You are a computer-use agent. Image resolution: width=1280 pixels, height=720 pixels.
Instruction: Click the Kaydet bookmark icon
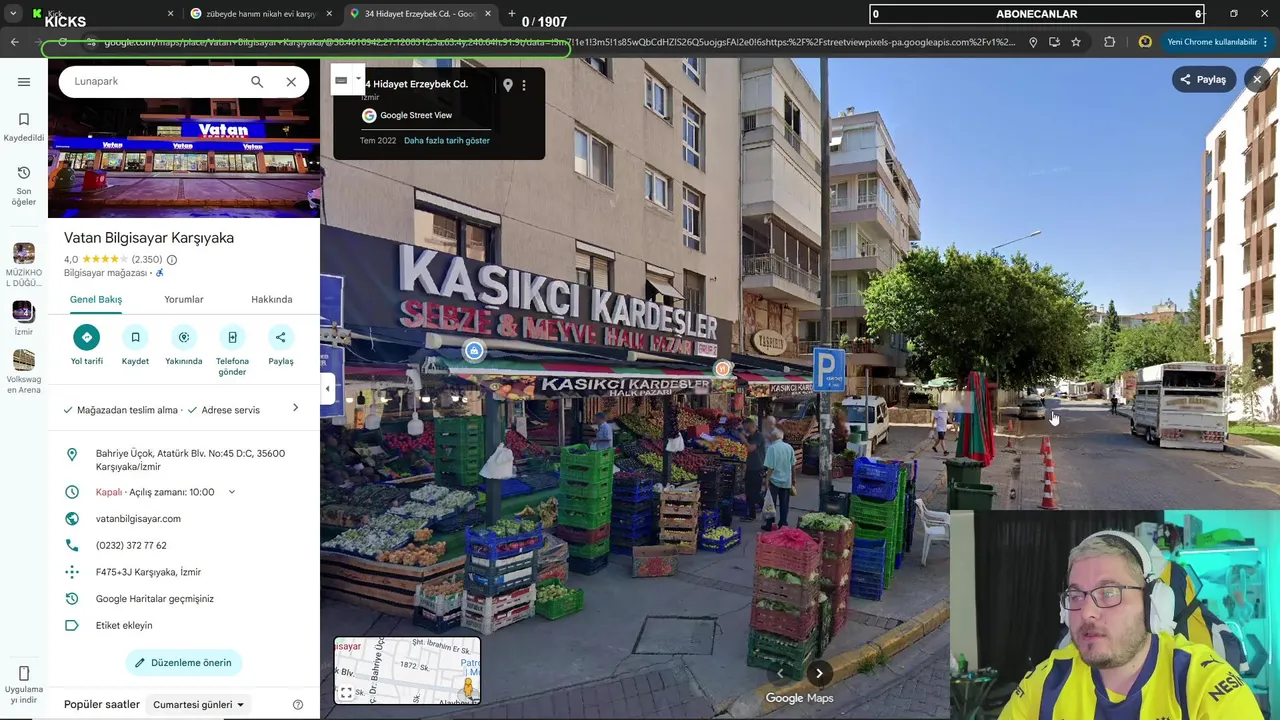pos(135,337)
